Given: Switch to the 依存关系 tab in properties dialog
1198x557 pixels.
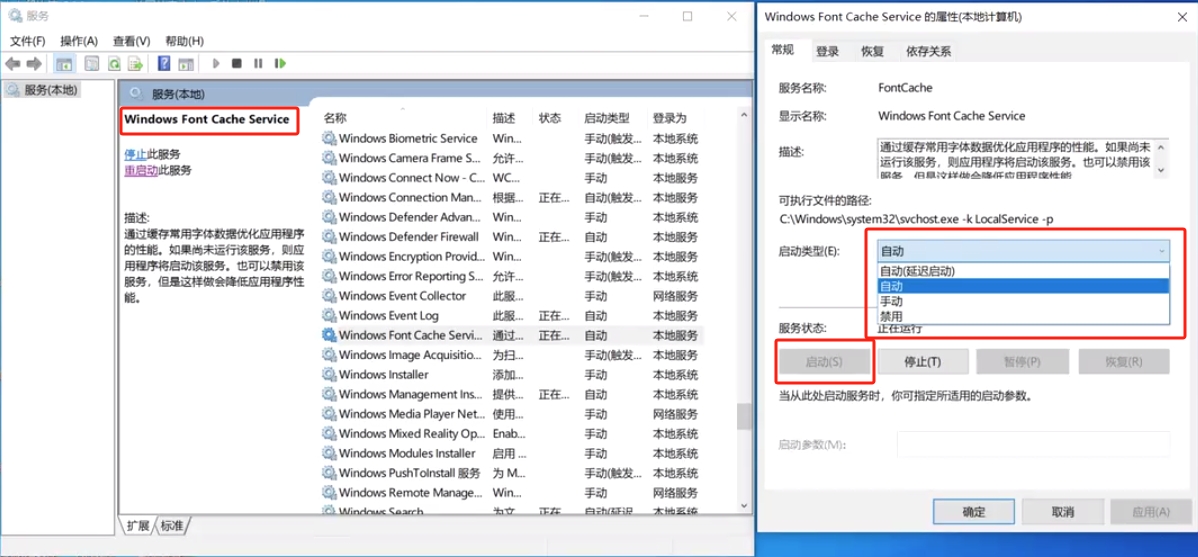Looking at the screenshot, I should click(x=928, y=51).
